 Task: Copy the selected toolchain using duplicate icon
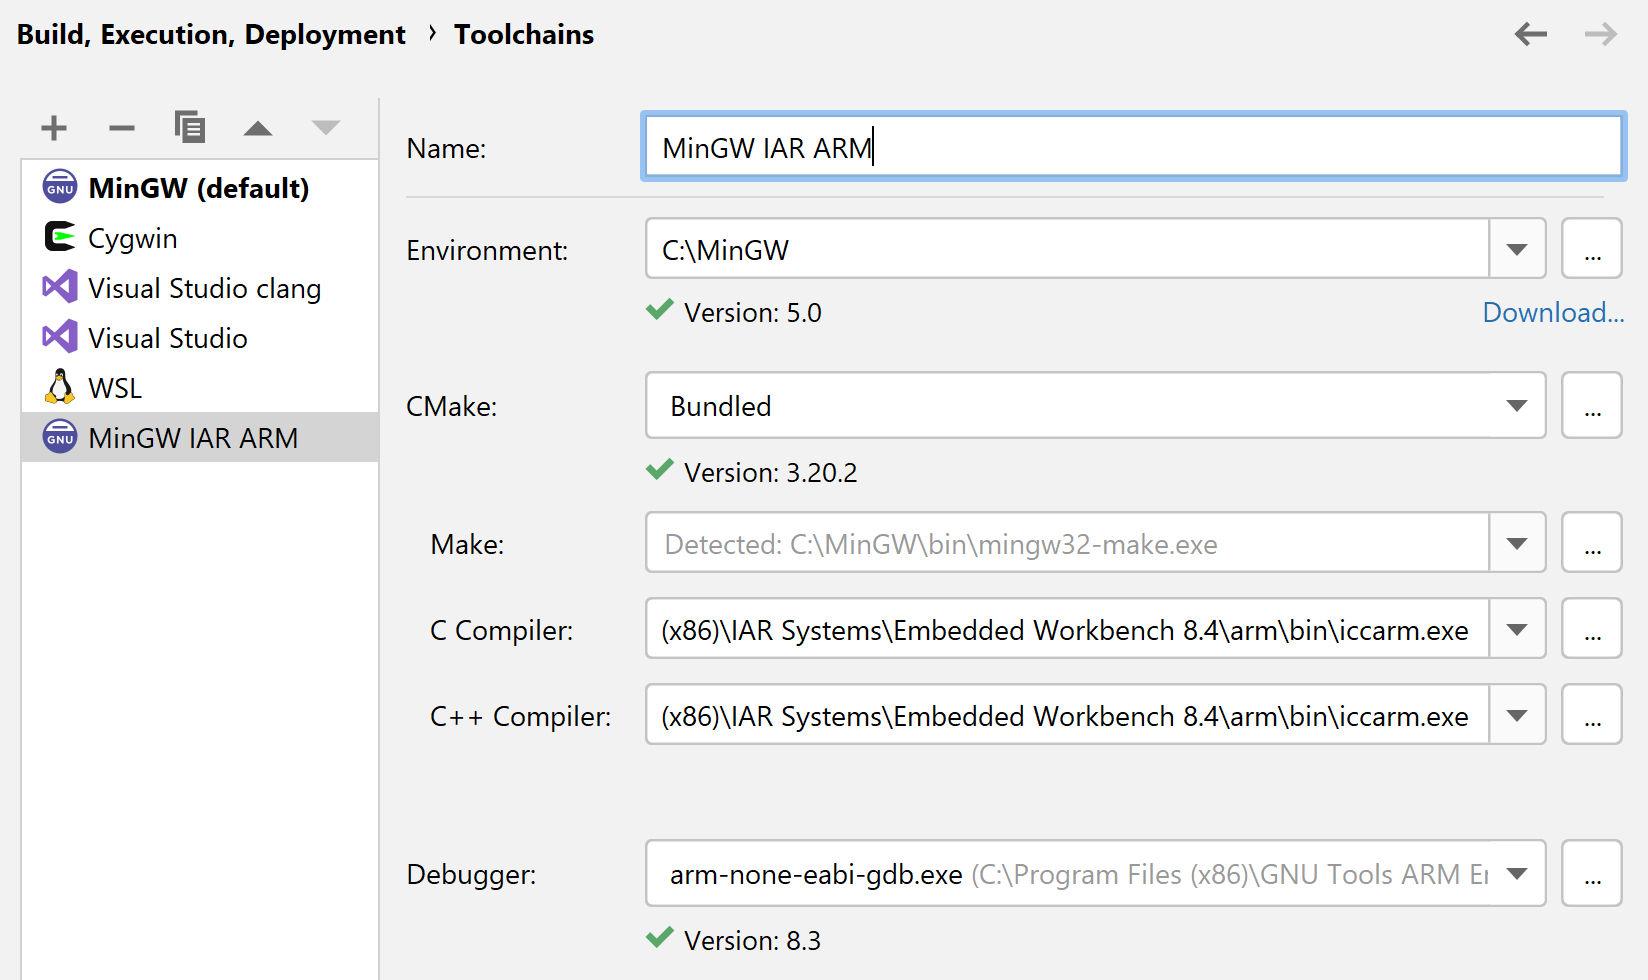[x=189, y=128]
